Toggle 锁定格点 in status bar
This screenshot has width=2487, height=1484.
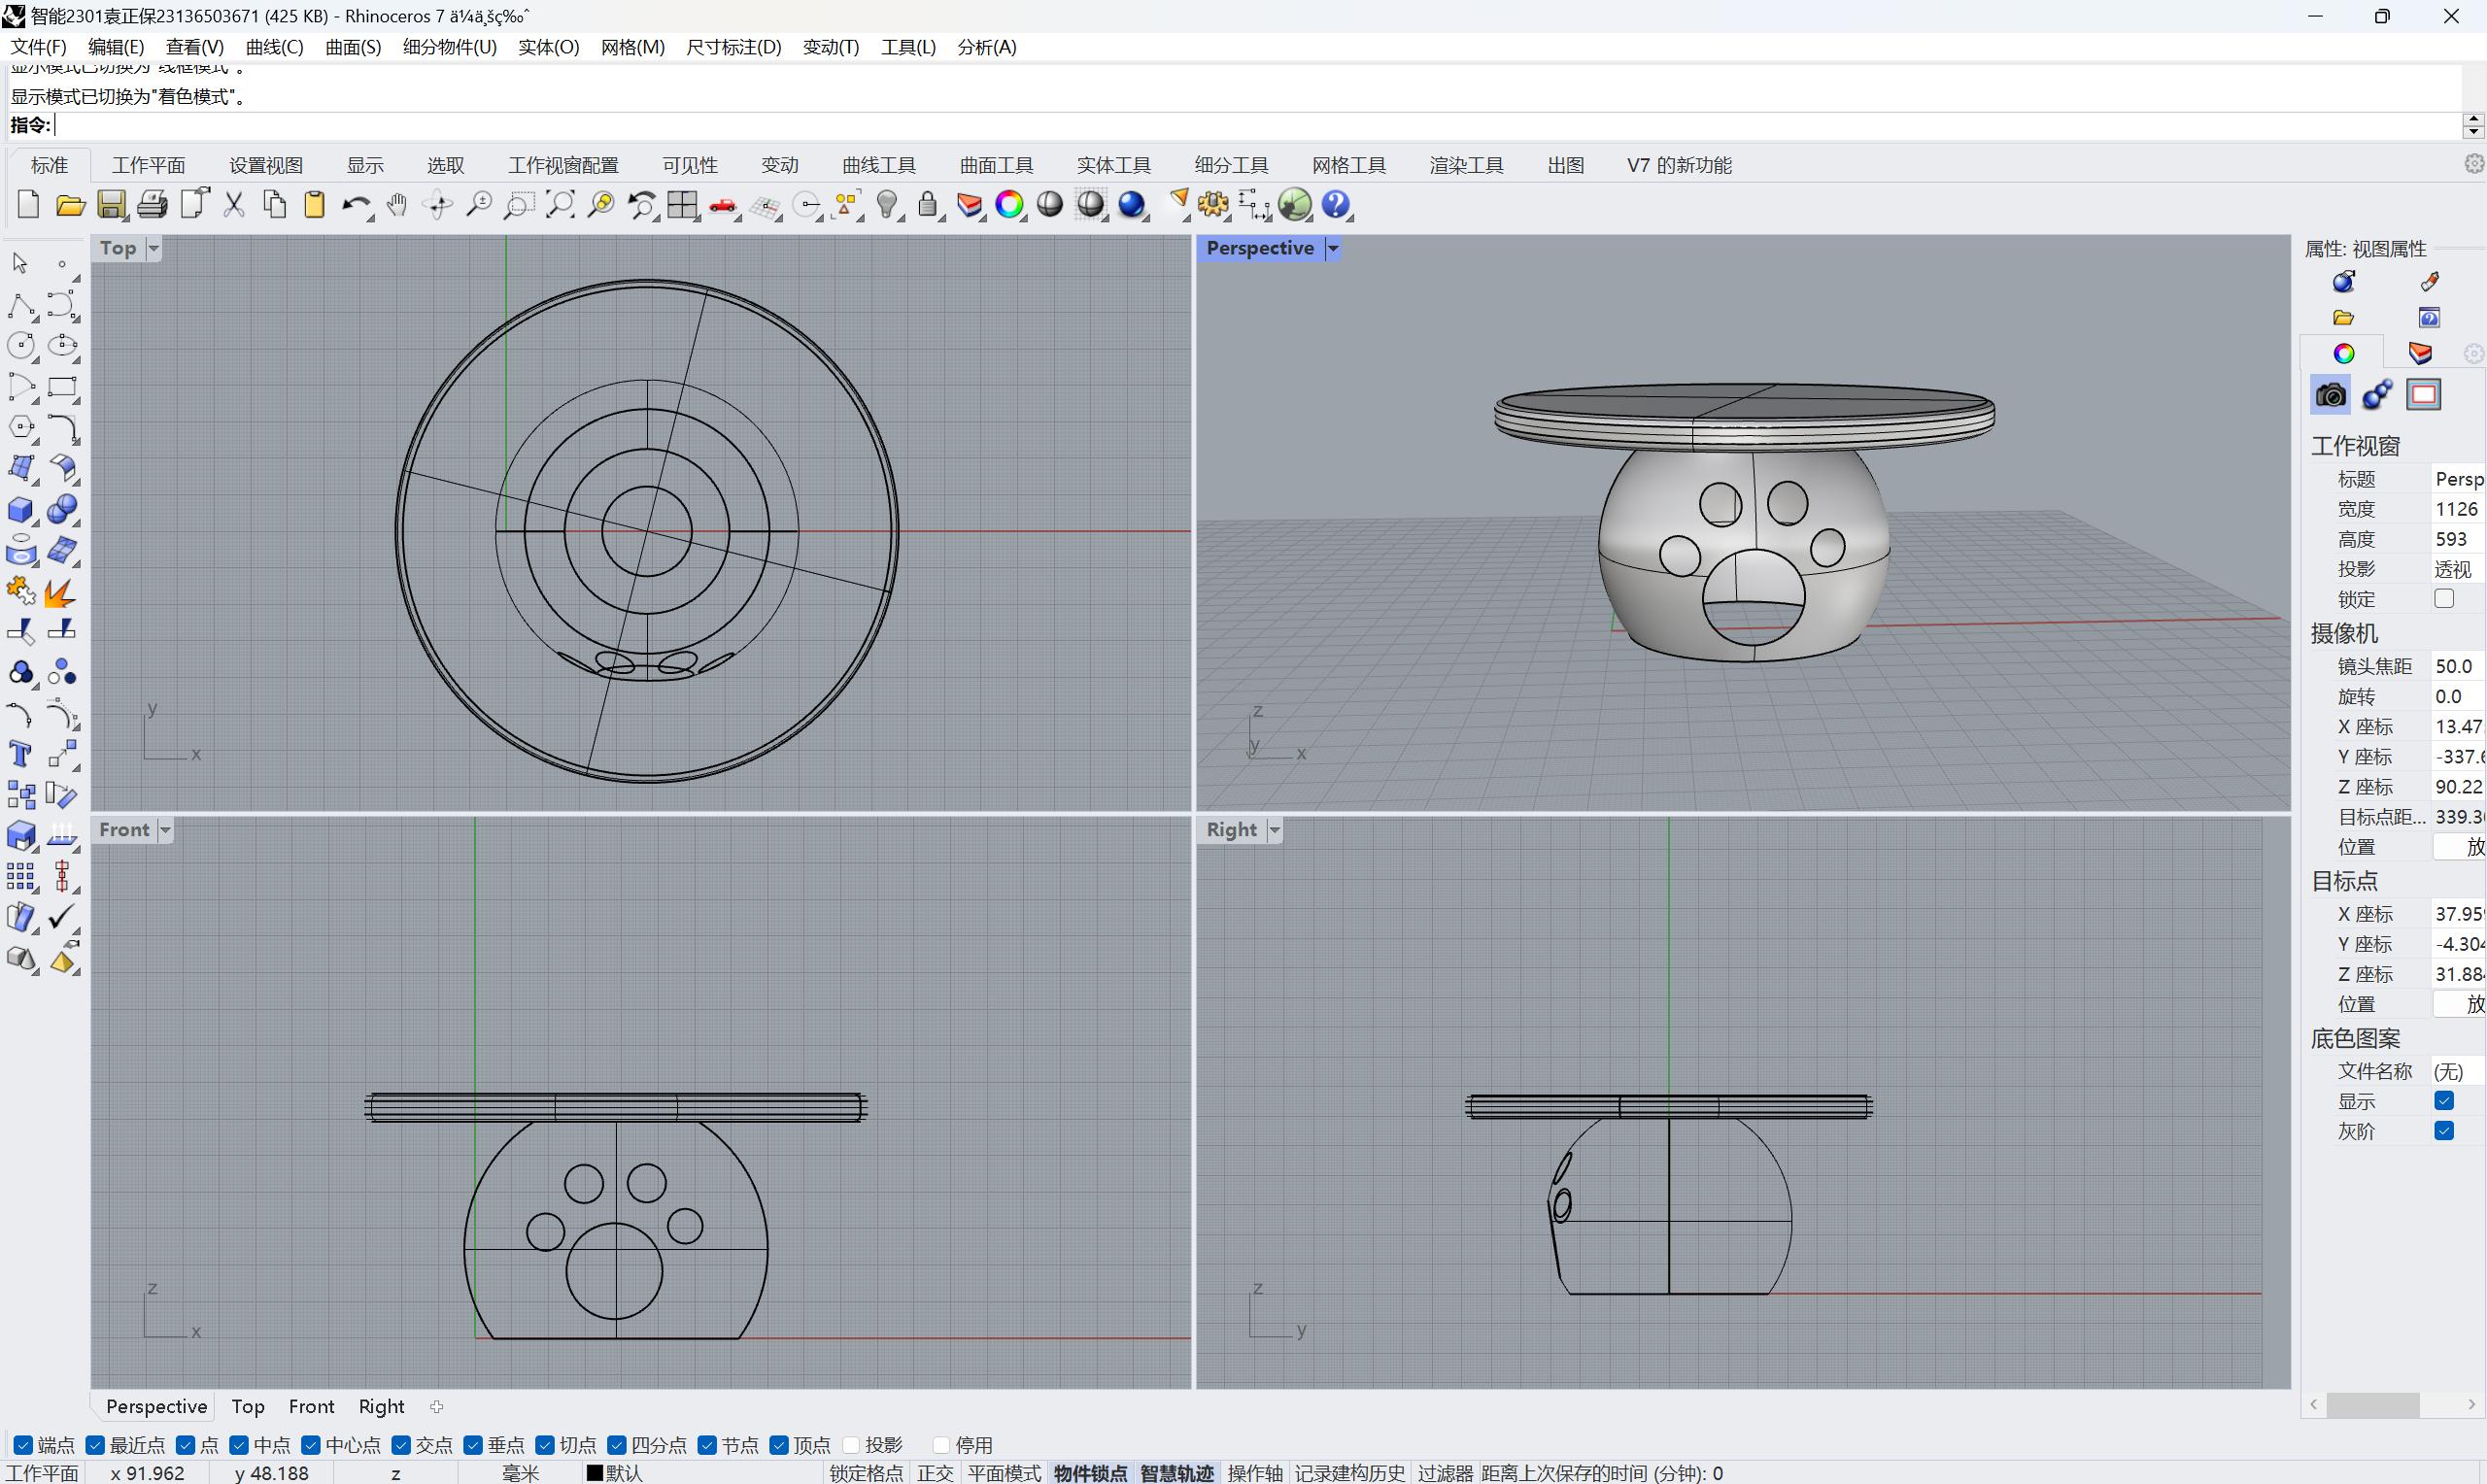(866, 1473)
